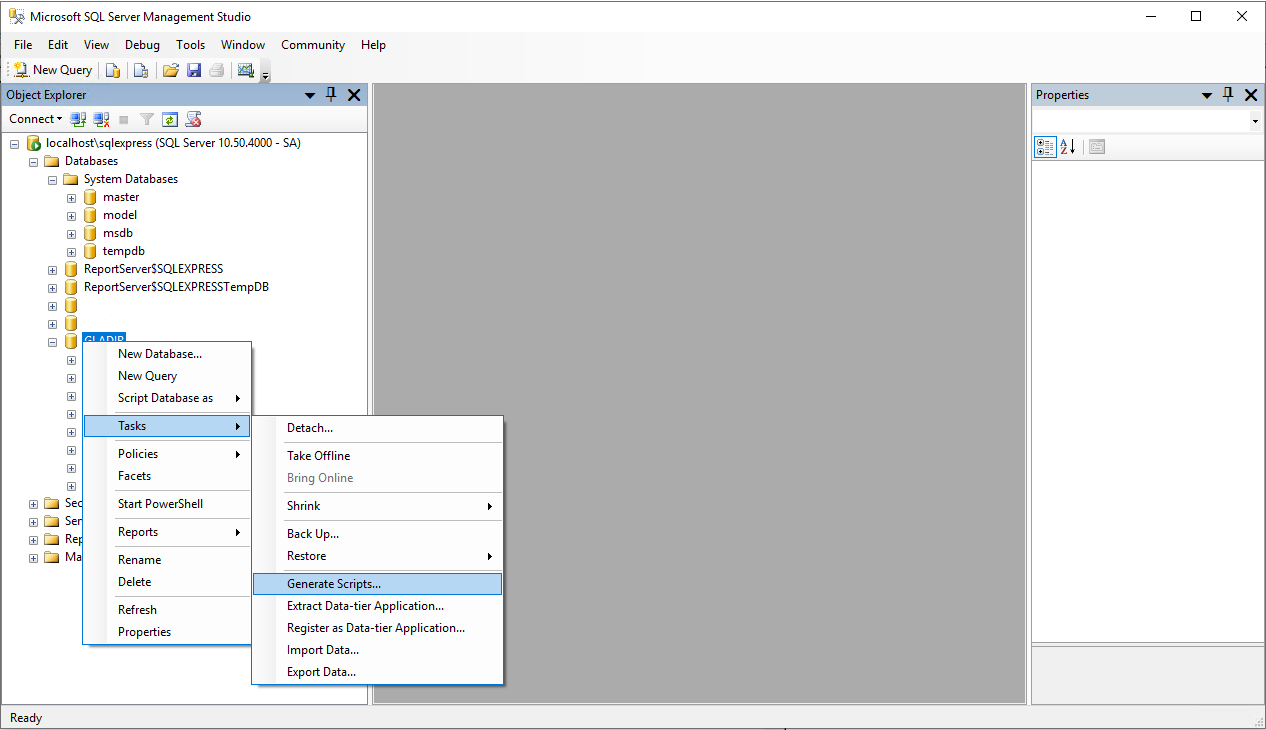Expand the master database node

71,197
